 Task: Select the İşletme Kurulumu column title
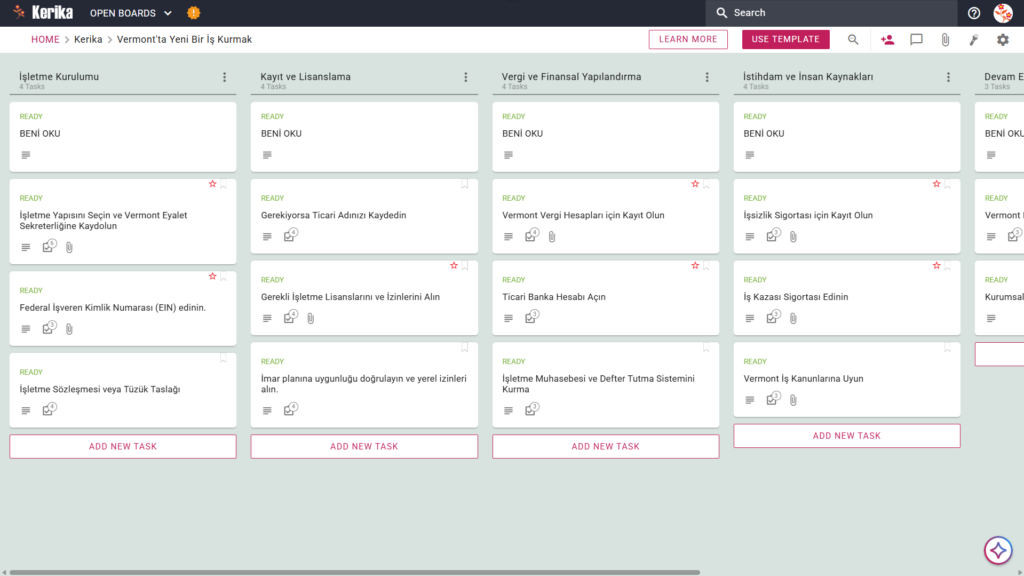point(59,76)
